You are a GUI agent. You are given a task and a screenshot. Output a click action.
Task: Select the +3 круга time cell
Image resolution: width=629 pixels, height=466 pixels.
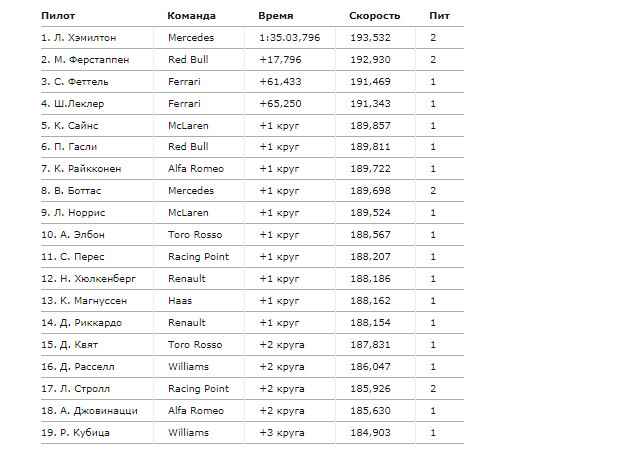click(x=281, y=433)
